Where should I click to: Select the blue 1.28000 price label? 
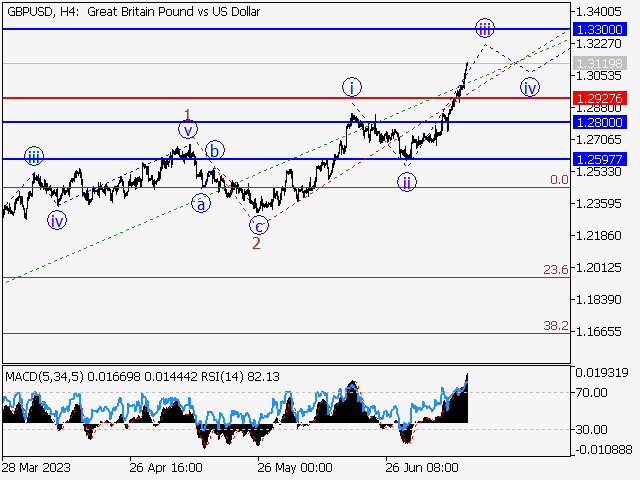point(600,122)
